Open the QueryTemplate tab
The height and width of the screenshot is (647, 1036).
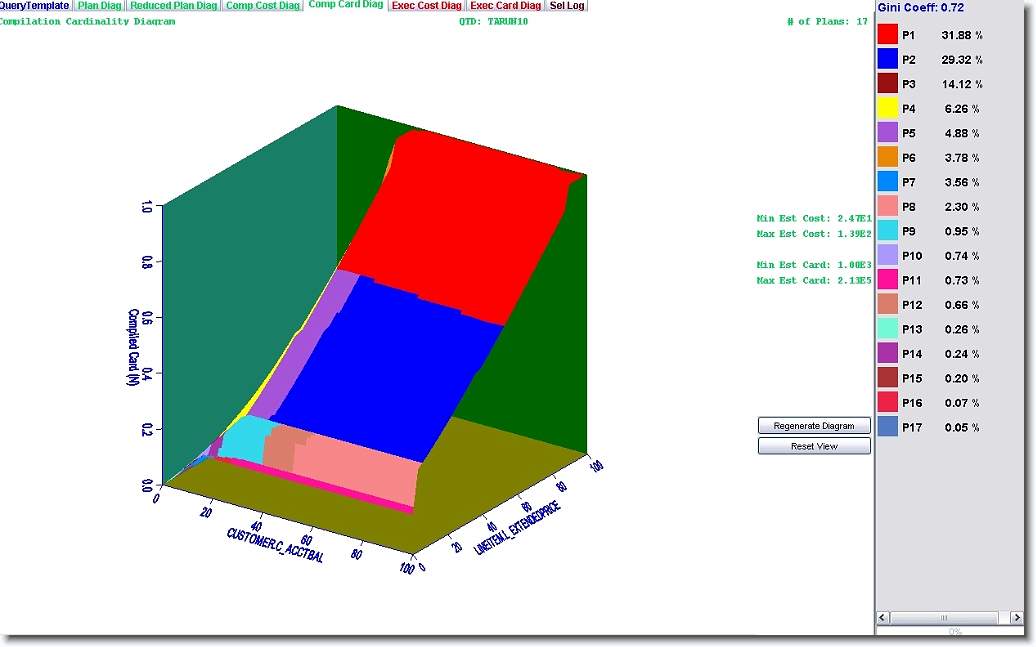(x=35, y=6)
